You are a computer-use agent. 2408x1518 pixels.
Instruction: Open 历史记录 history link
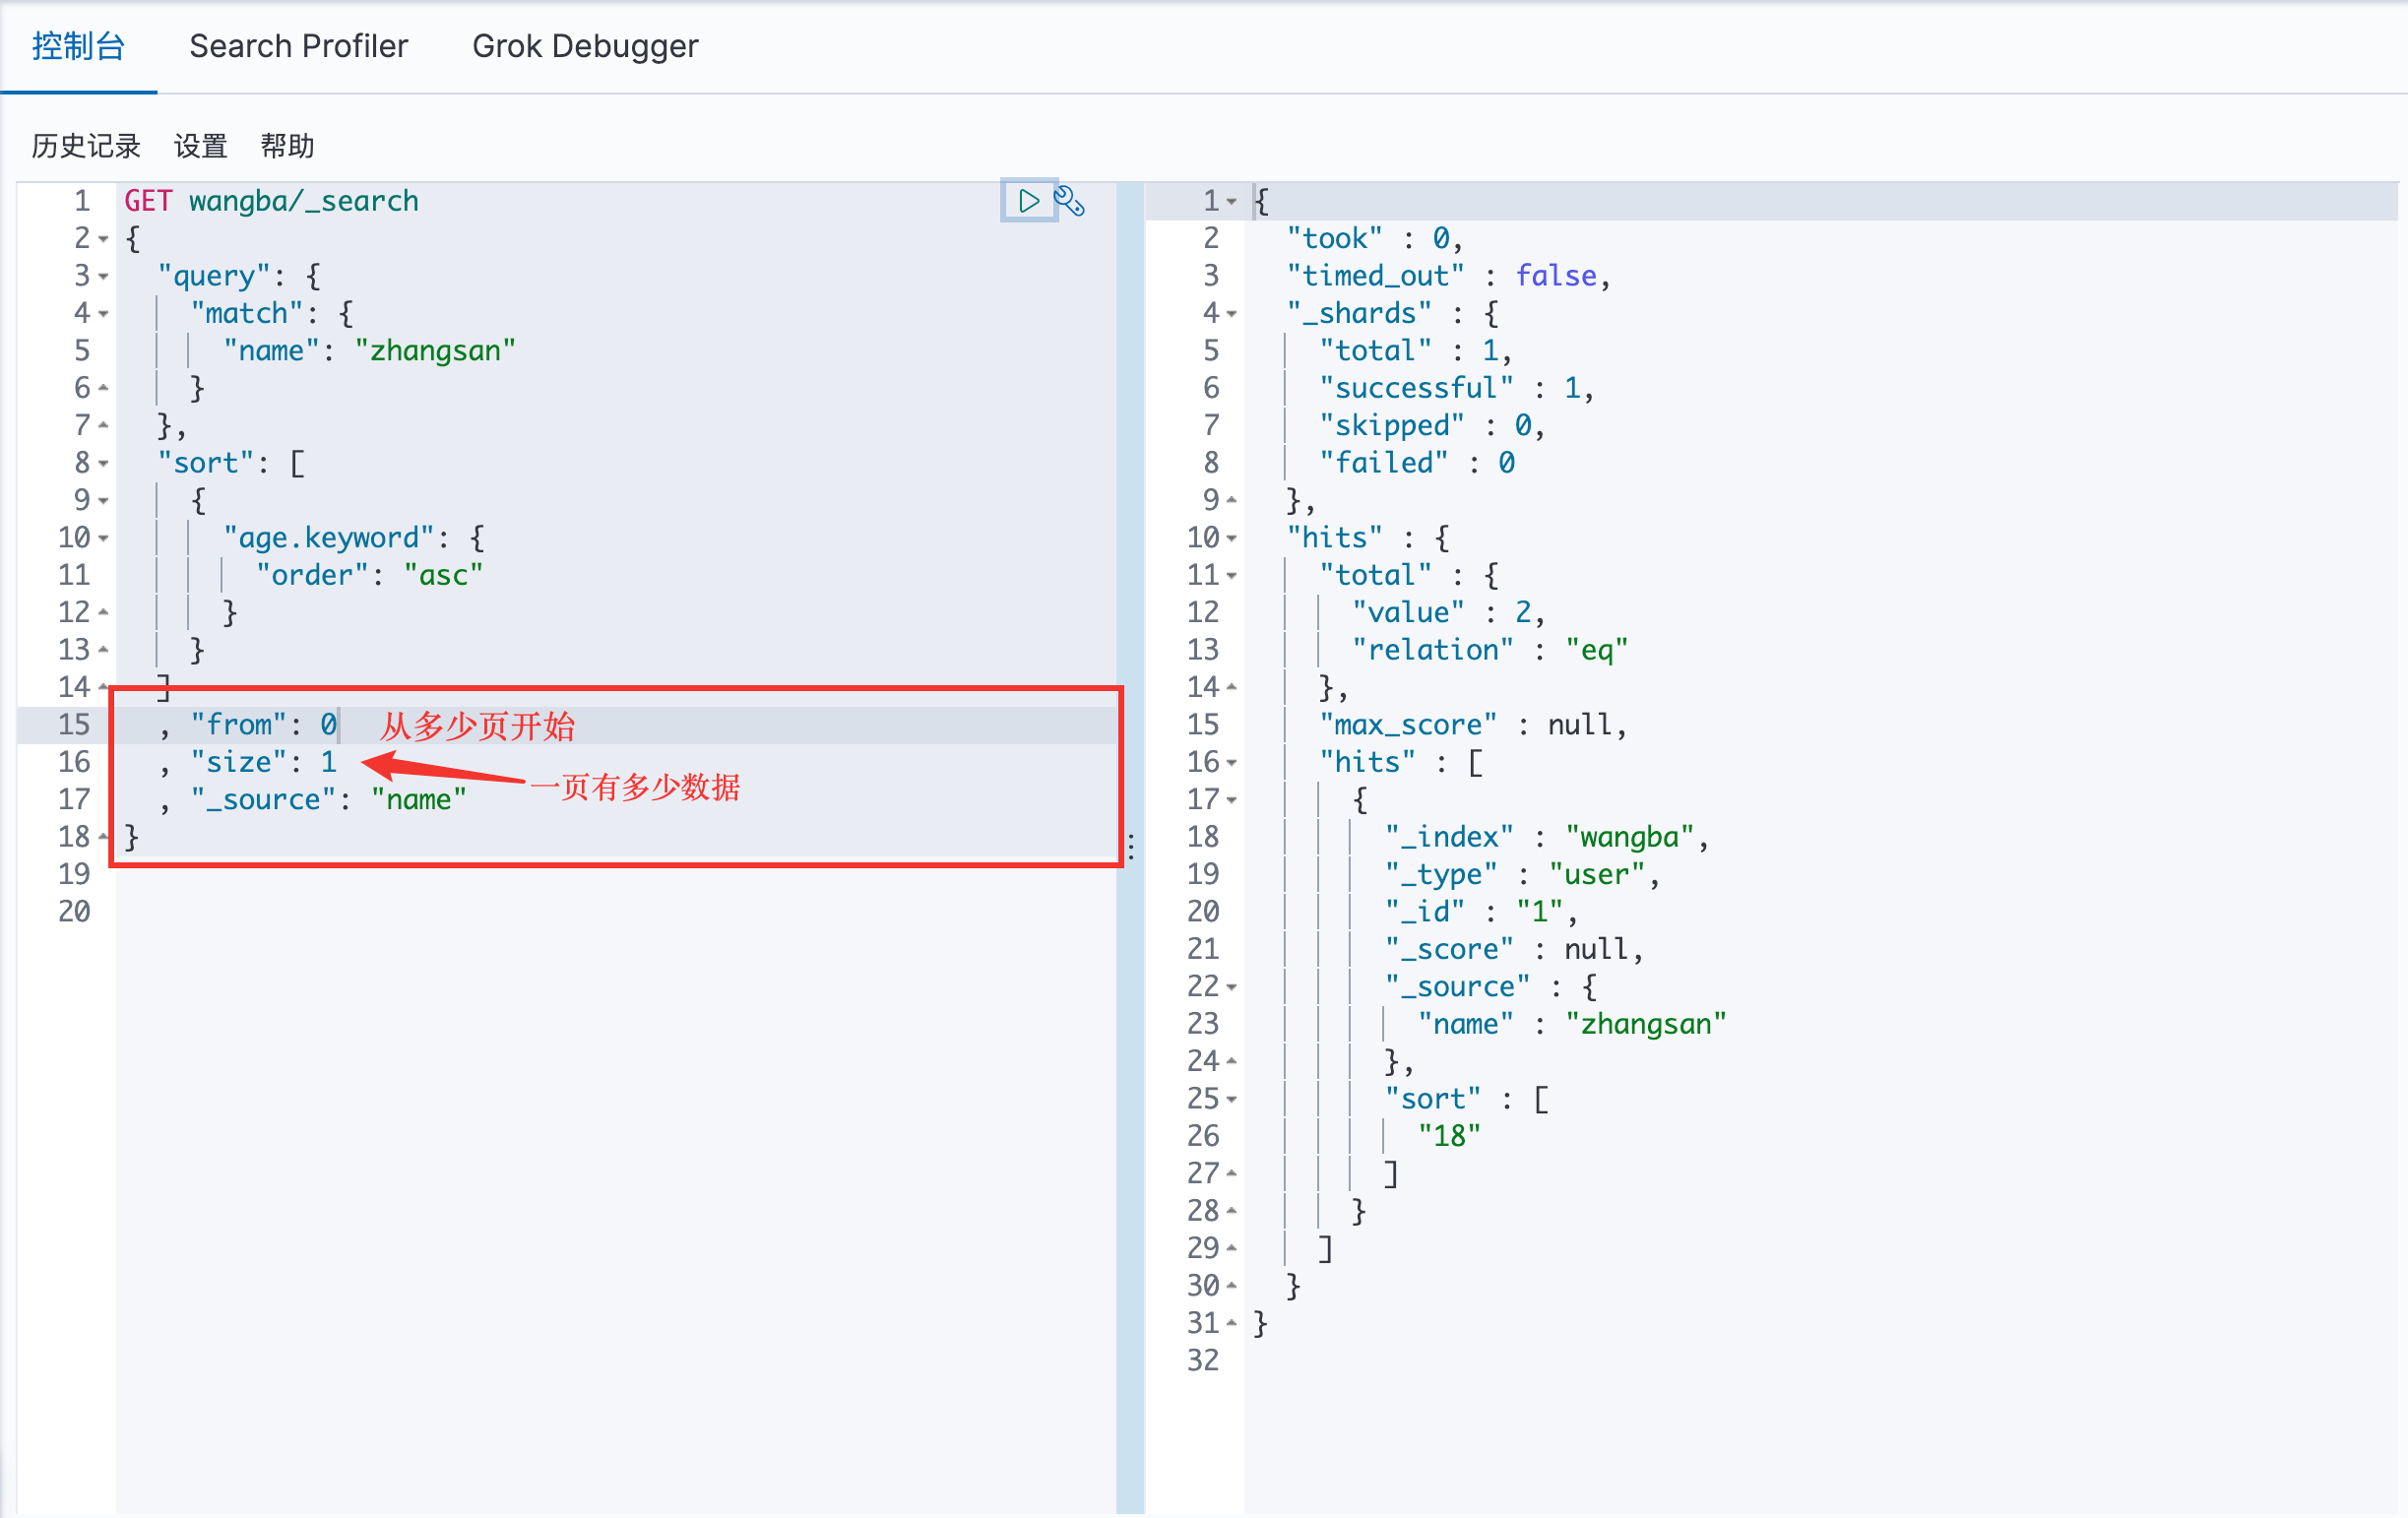coord(86,146)
